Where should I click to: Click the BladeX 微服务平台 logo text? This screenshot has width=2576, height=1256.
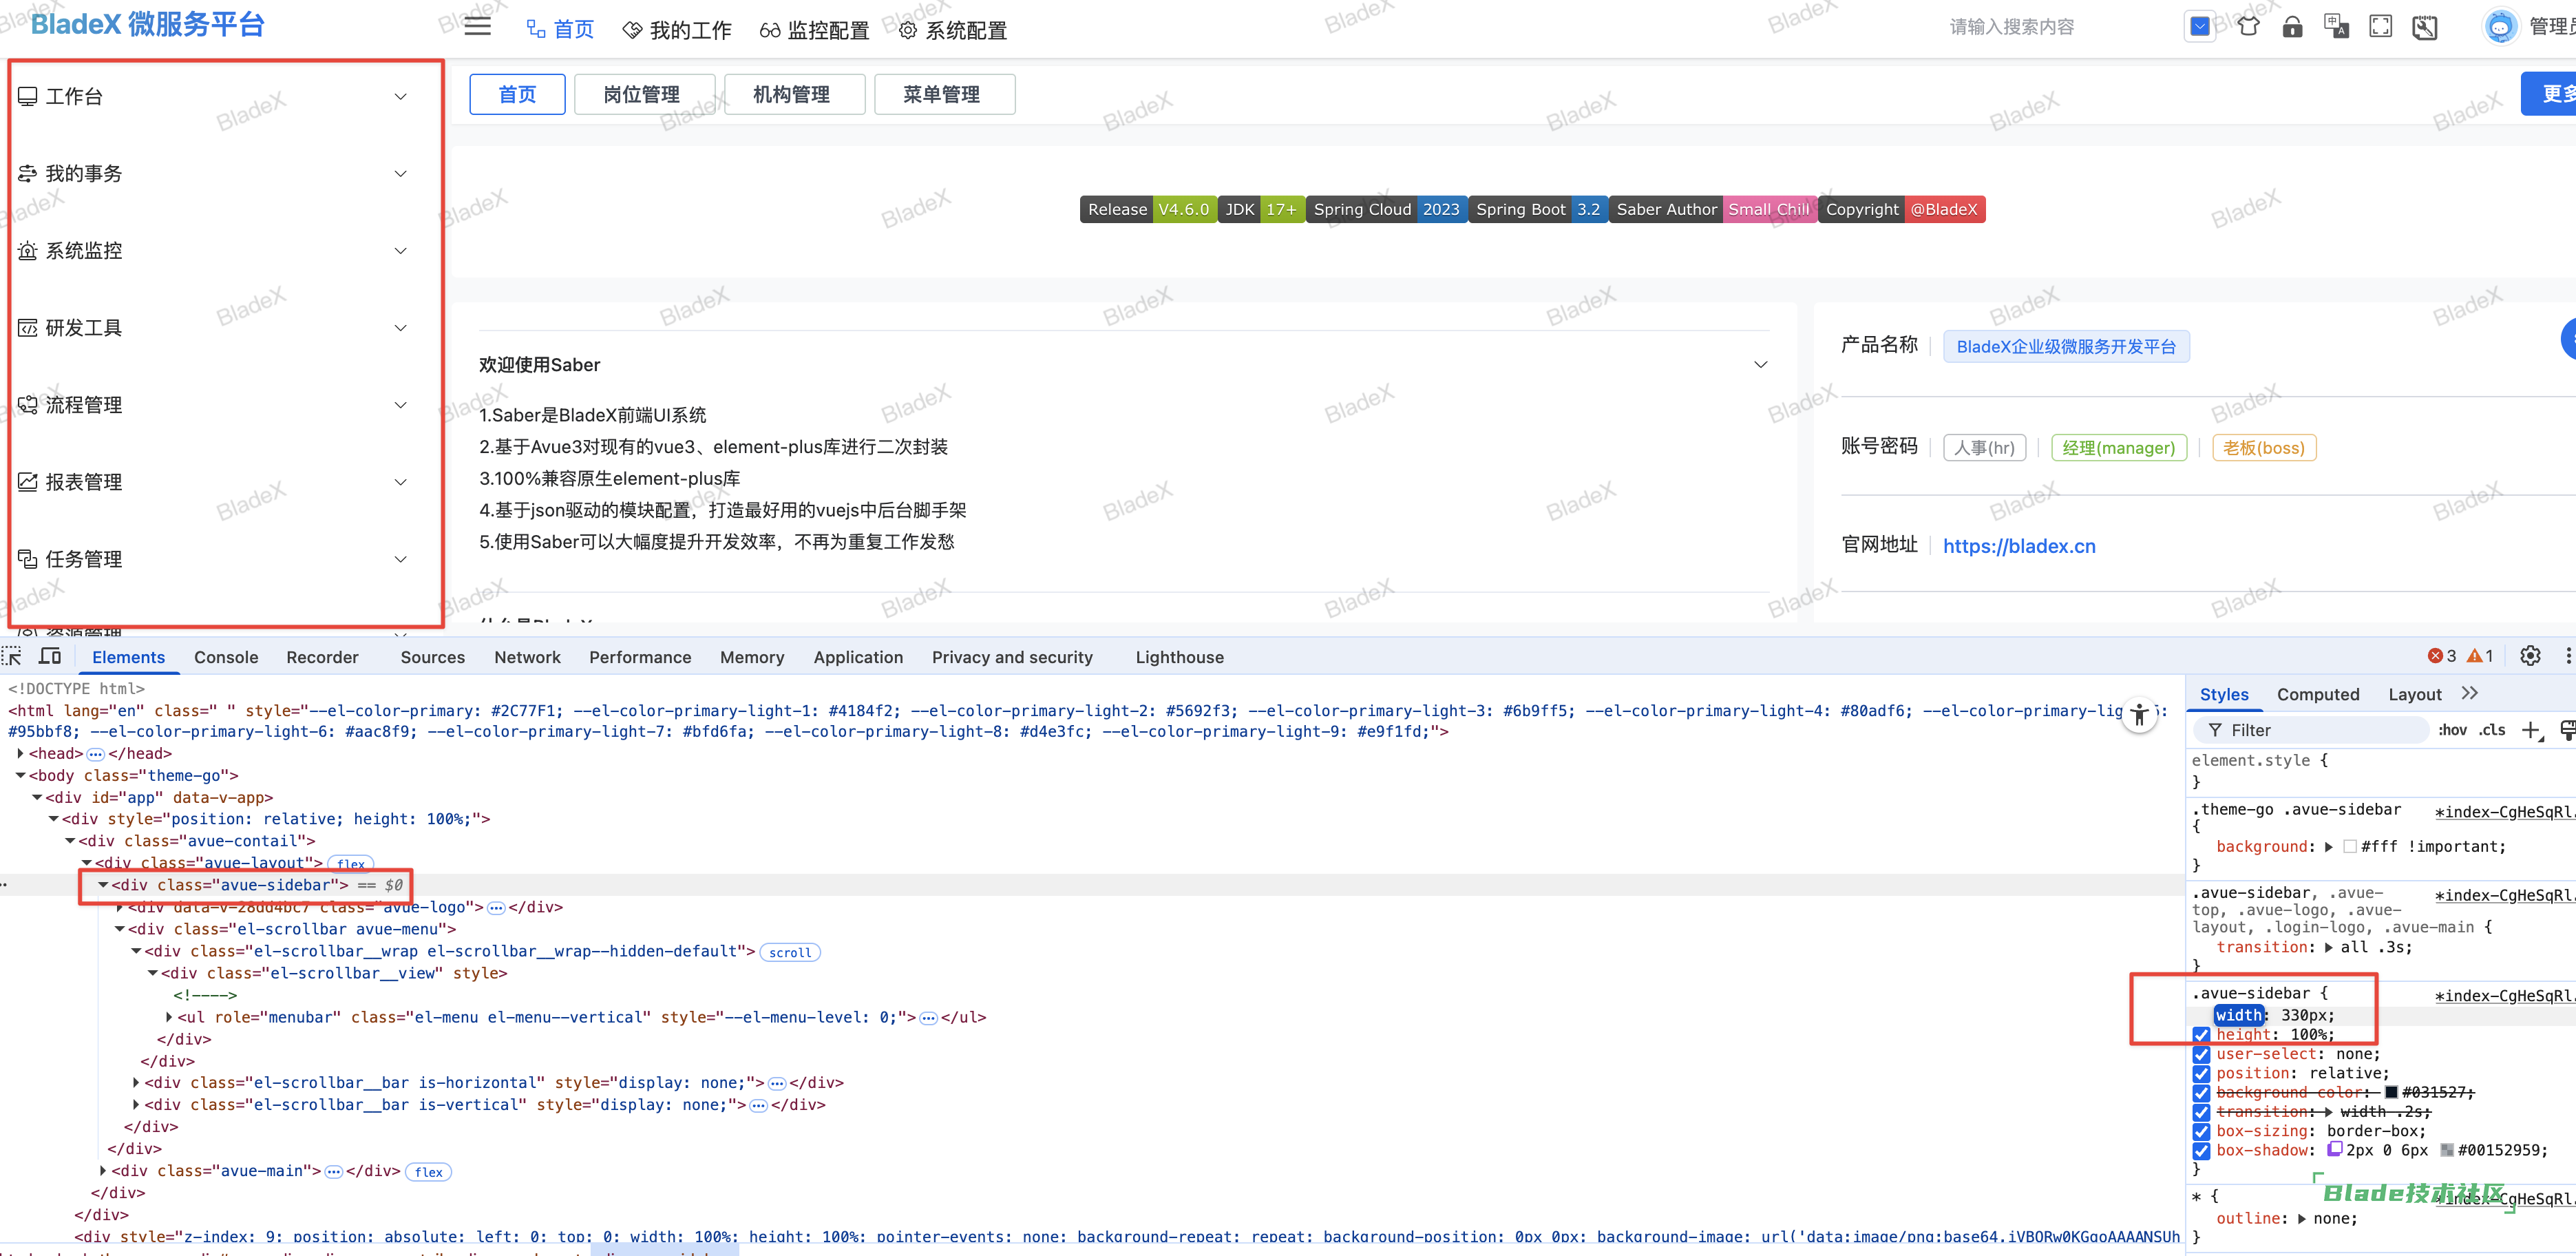[147, 25]
